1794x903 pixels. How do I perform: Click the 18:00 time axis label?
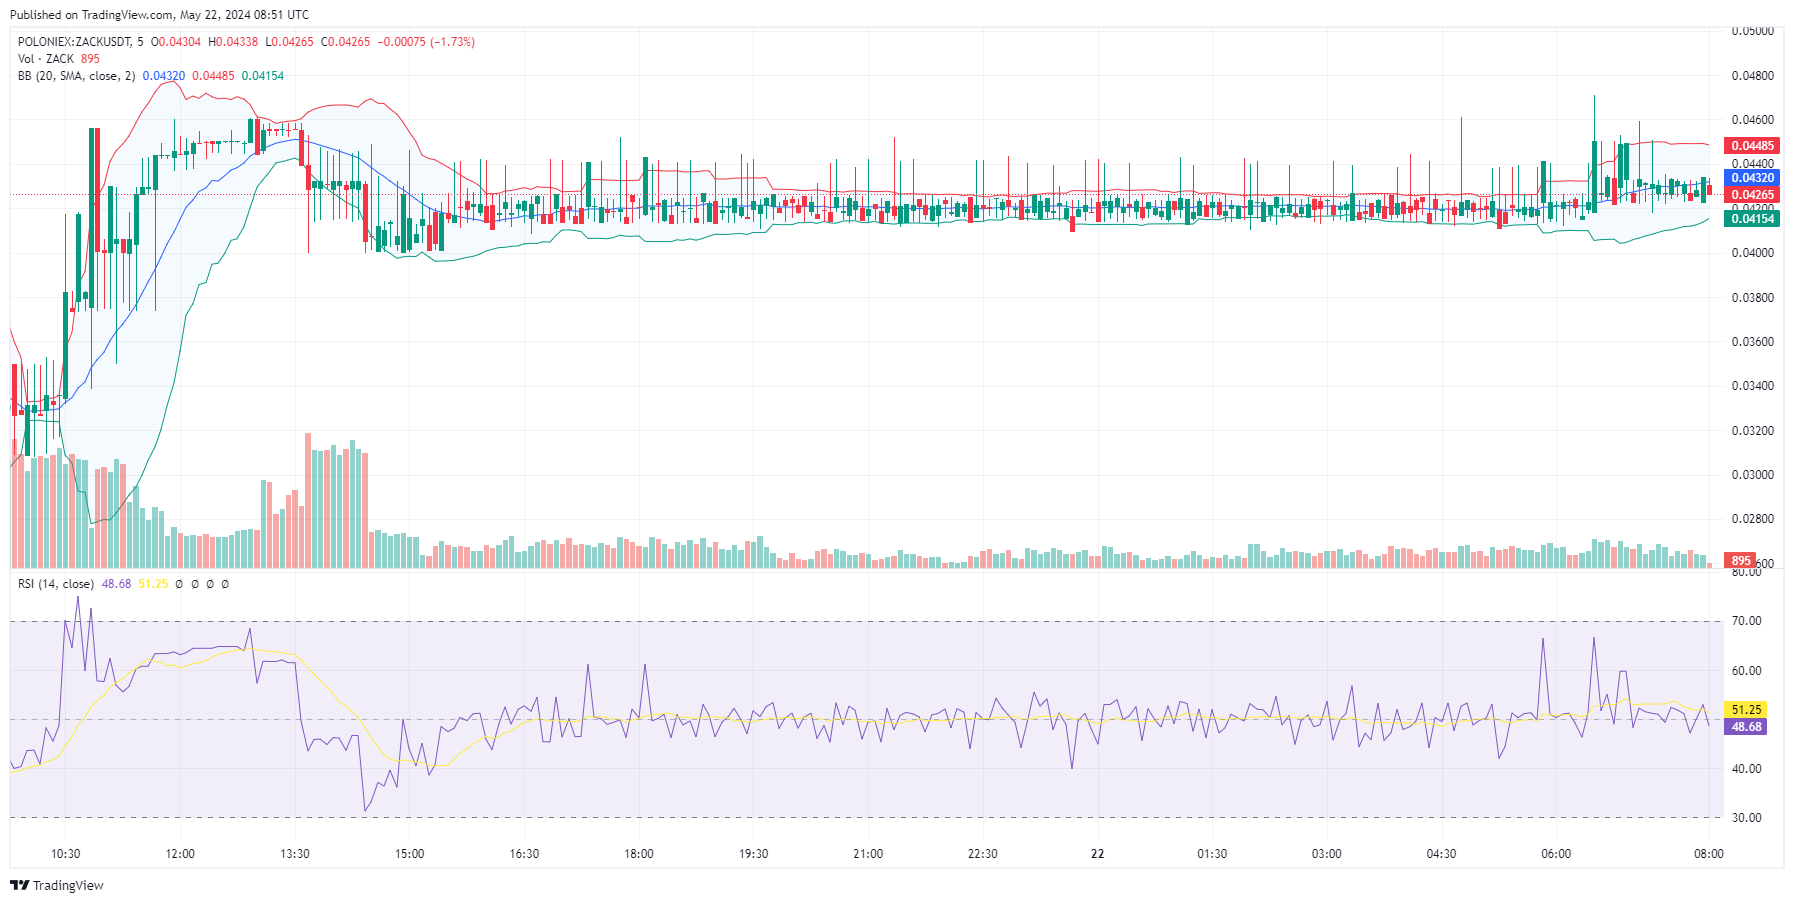639,854
